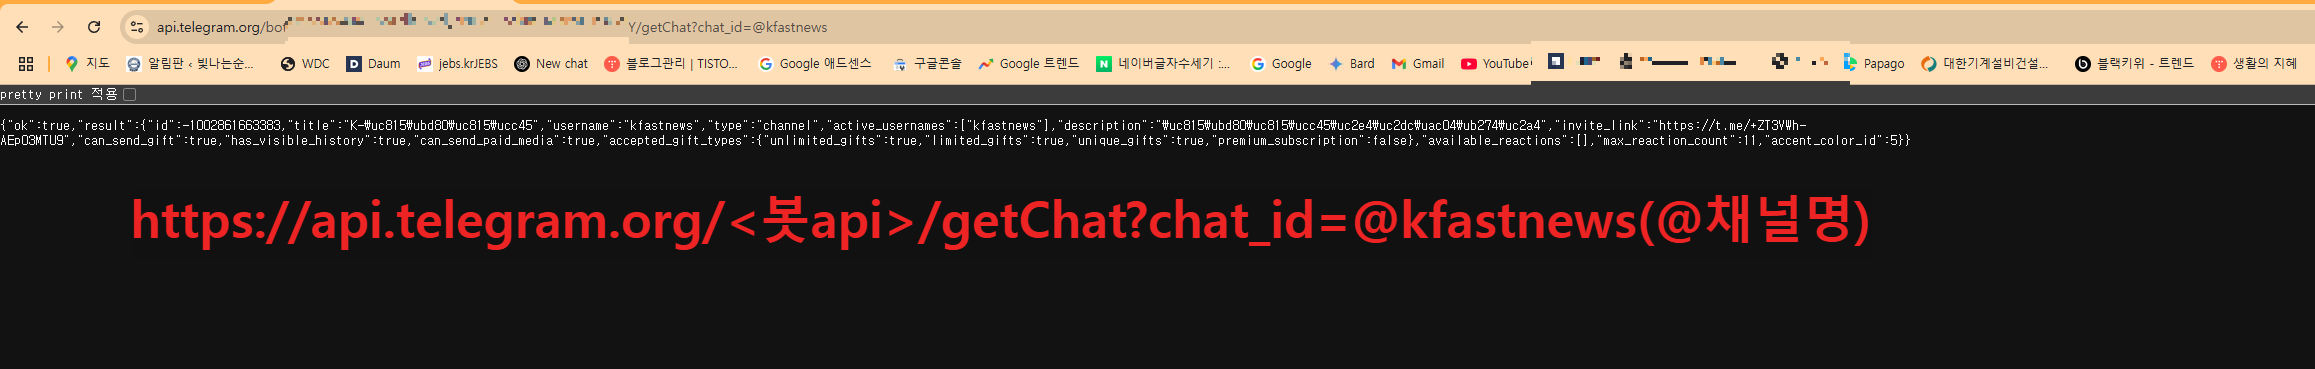Open the Google 트렌드 bookmark

[x=1028, y=63]
